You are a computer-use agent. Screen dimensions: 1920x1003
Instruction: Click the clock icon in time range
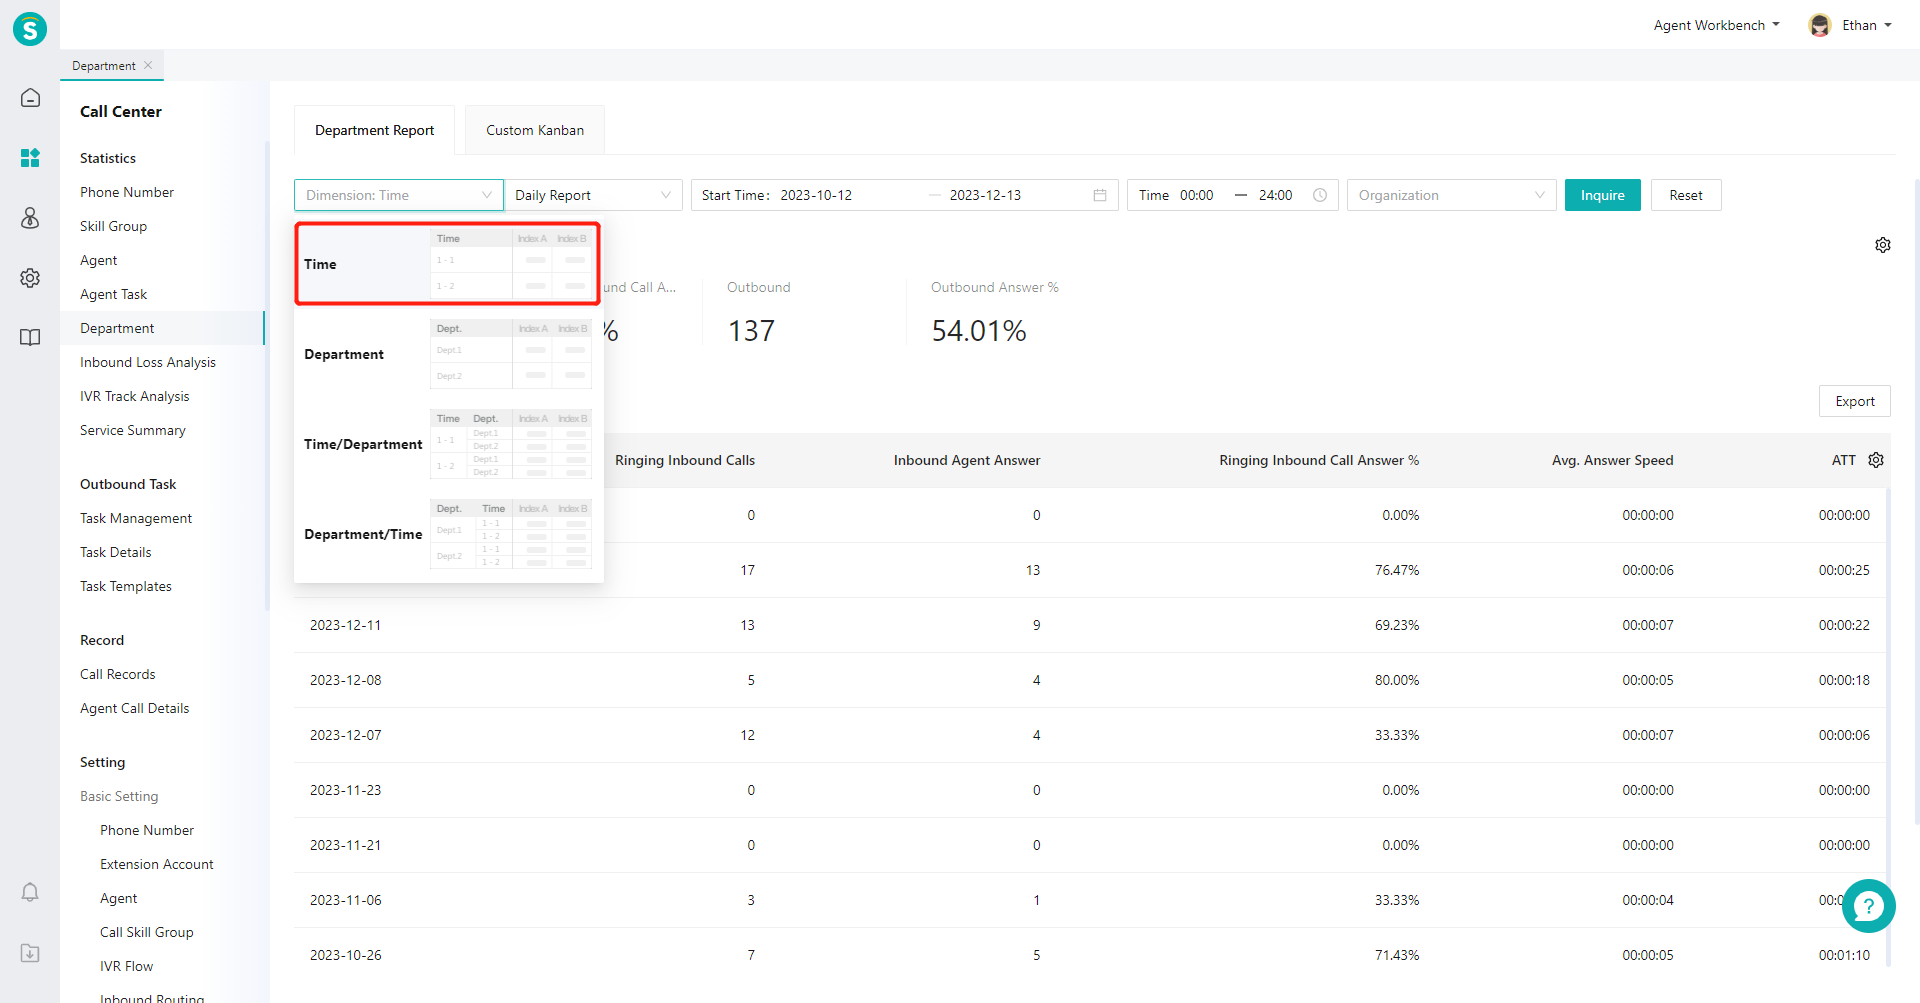coord(1320,195)
